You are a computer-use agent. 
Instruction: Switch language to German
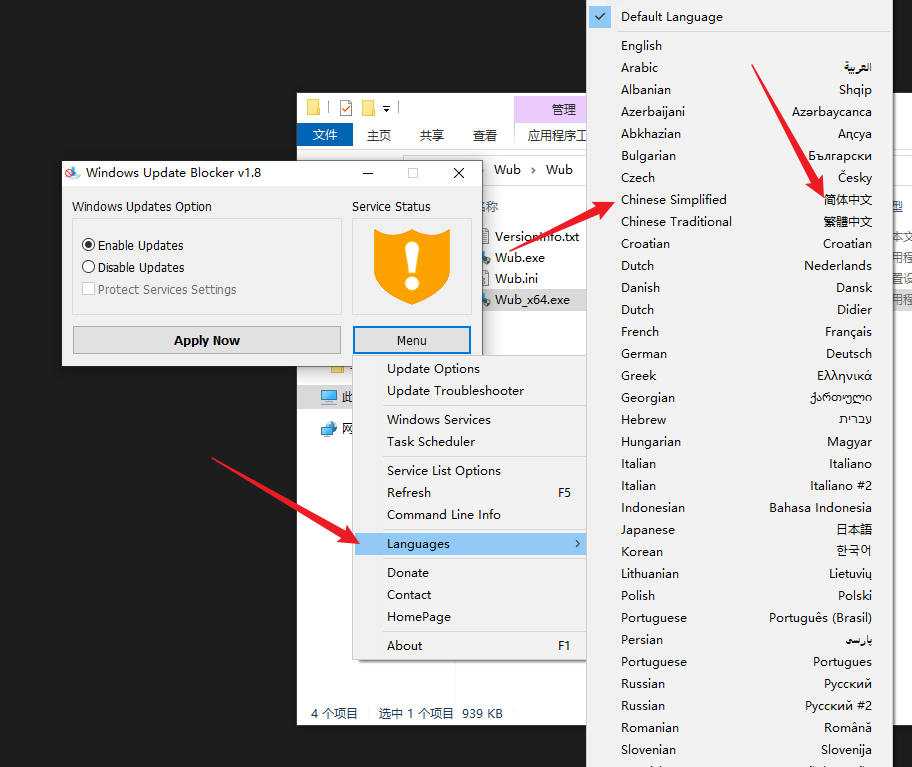(x=739, y=354)
